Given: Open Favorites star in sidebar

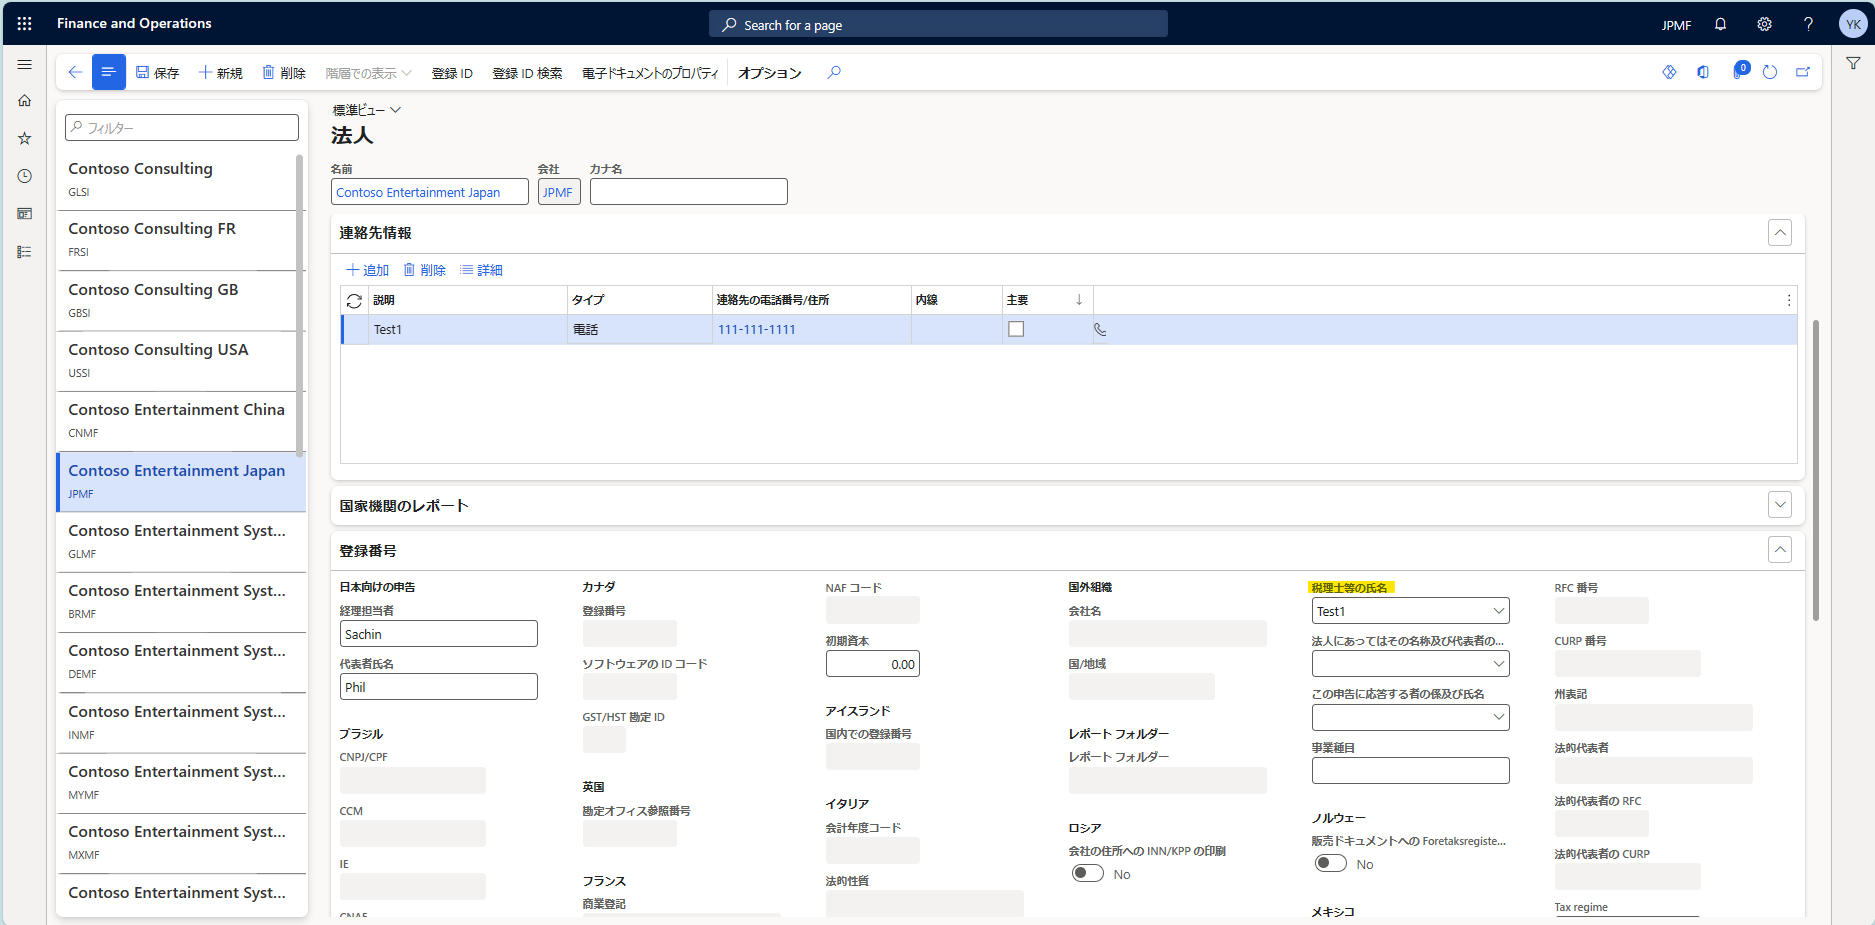Looking at the screenshot, I should pyautogui.click(x=25, y=138).
